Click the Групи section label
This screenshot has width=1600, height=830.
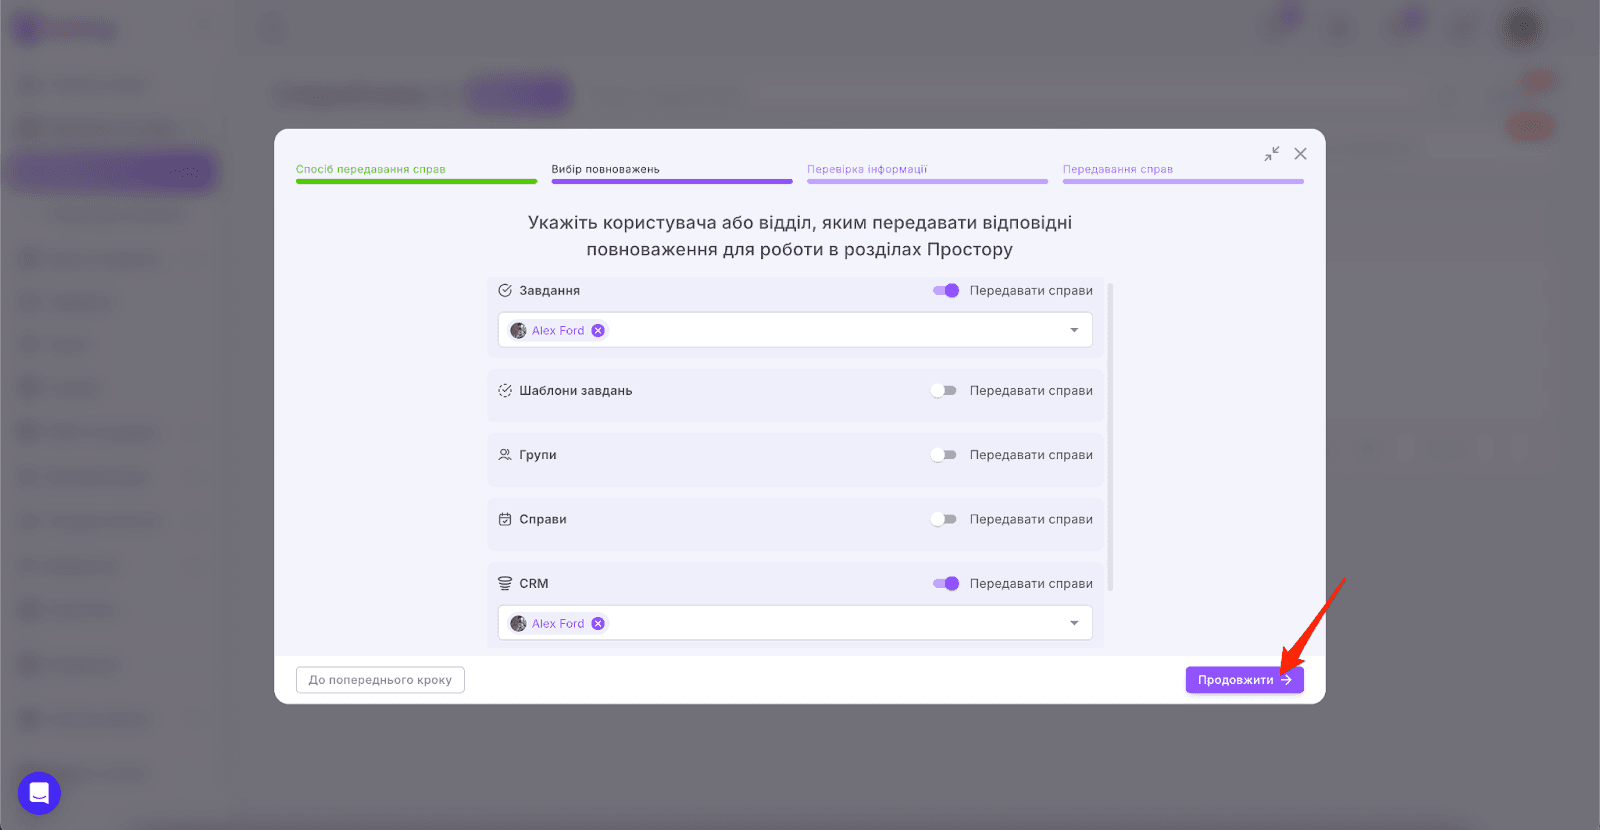click(x=538, y=455)
